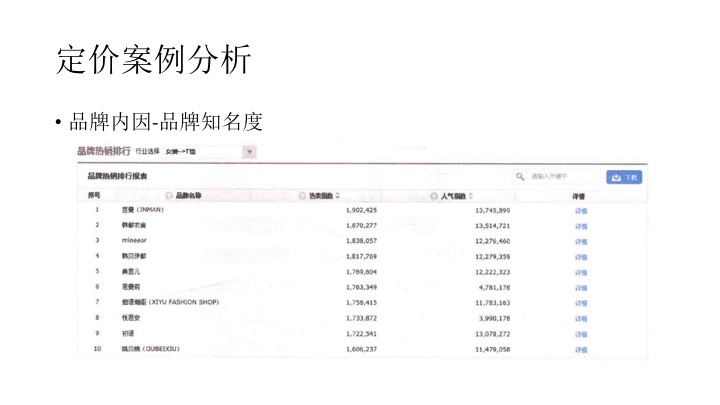Sort by the 热卖指数 sort arrows
This screenshot has width=720, height=405.
point(338,196)
